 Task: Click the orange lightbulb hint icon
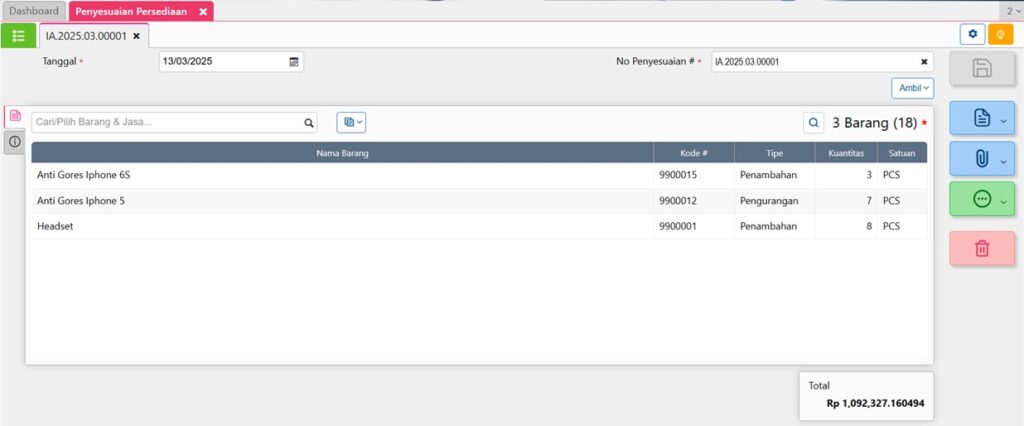1000,35
